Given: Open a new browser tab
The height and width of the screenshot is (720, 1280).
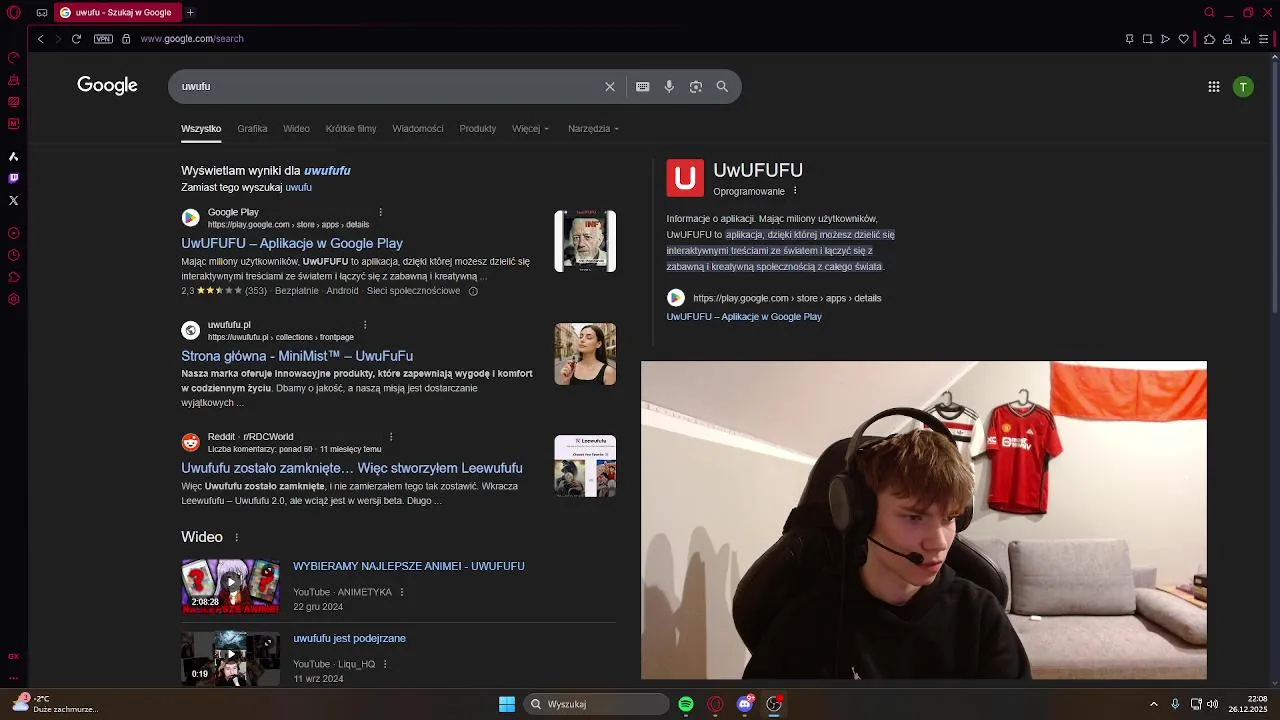Looking at the screenshot, I should pyautogui.click(x=190, y=13).
